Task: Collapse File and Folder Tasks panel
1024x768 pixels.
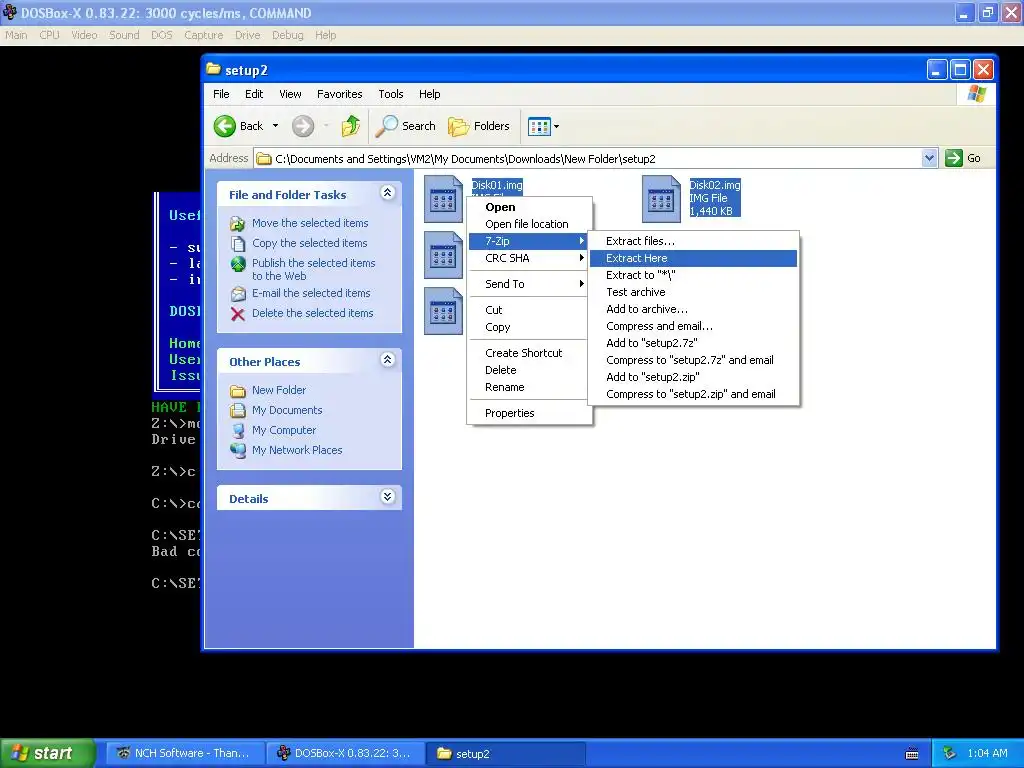Action: coord(387,193)
